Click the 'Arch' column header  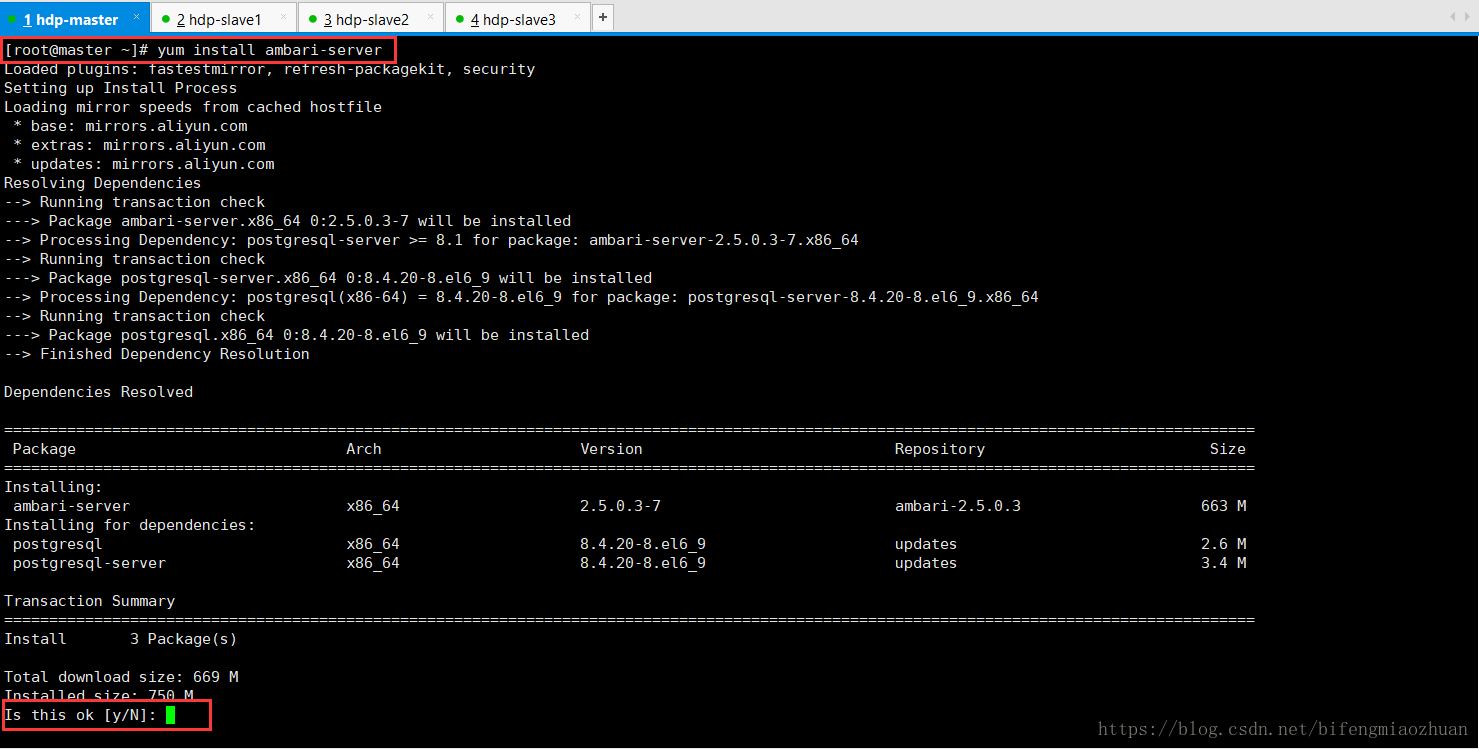364,449
